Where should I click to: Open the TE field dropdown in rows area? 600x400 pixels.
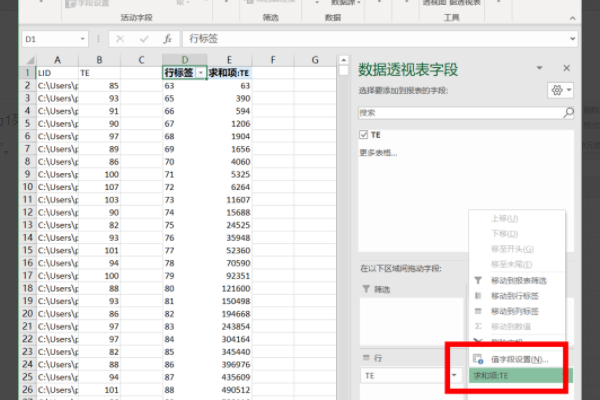pyautogui.click(x=455, y=376)
